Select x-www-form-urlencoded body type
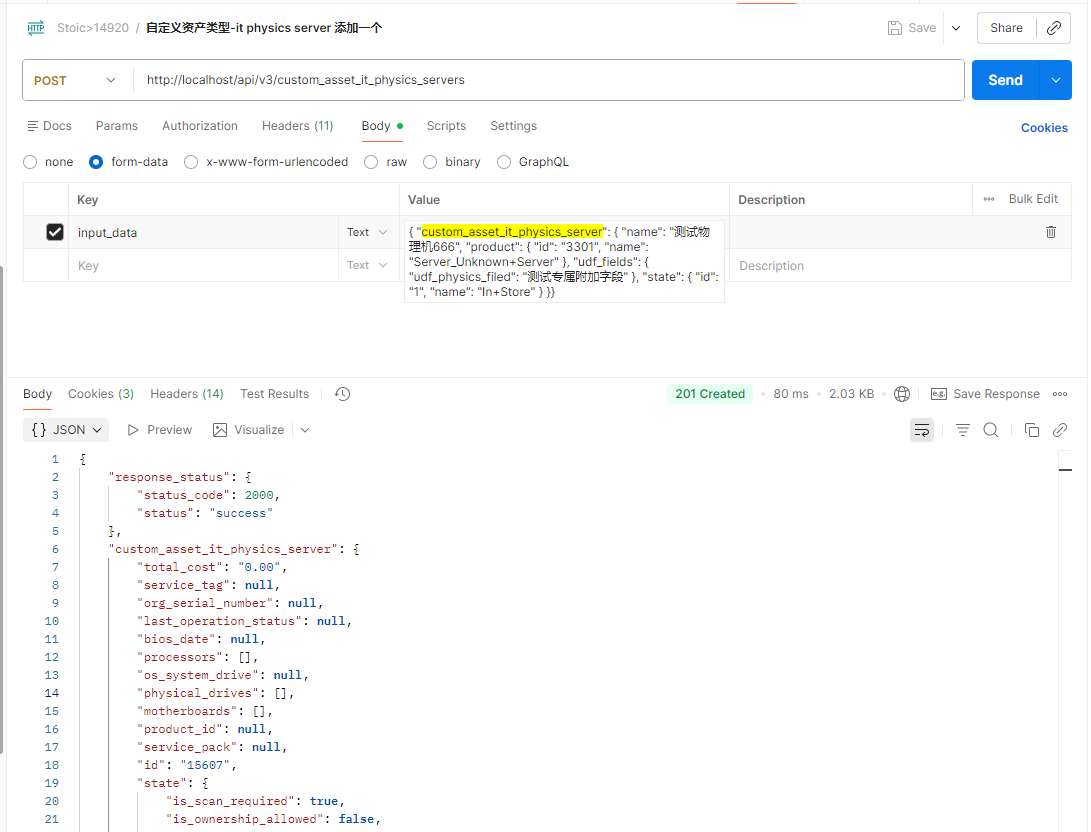Image resolution: width=1091 pixels, height=832 pixels. [x=191, y=162]
